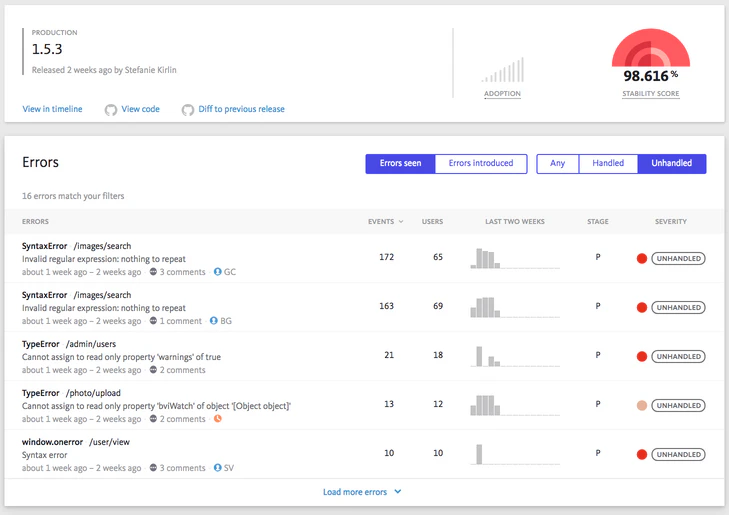Click the orange snoozed clock icon in the /photo/upload row
729x515 pixels.
click(218, 419)
